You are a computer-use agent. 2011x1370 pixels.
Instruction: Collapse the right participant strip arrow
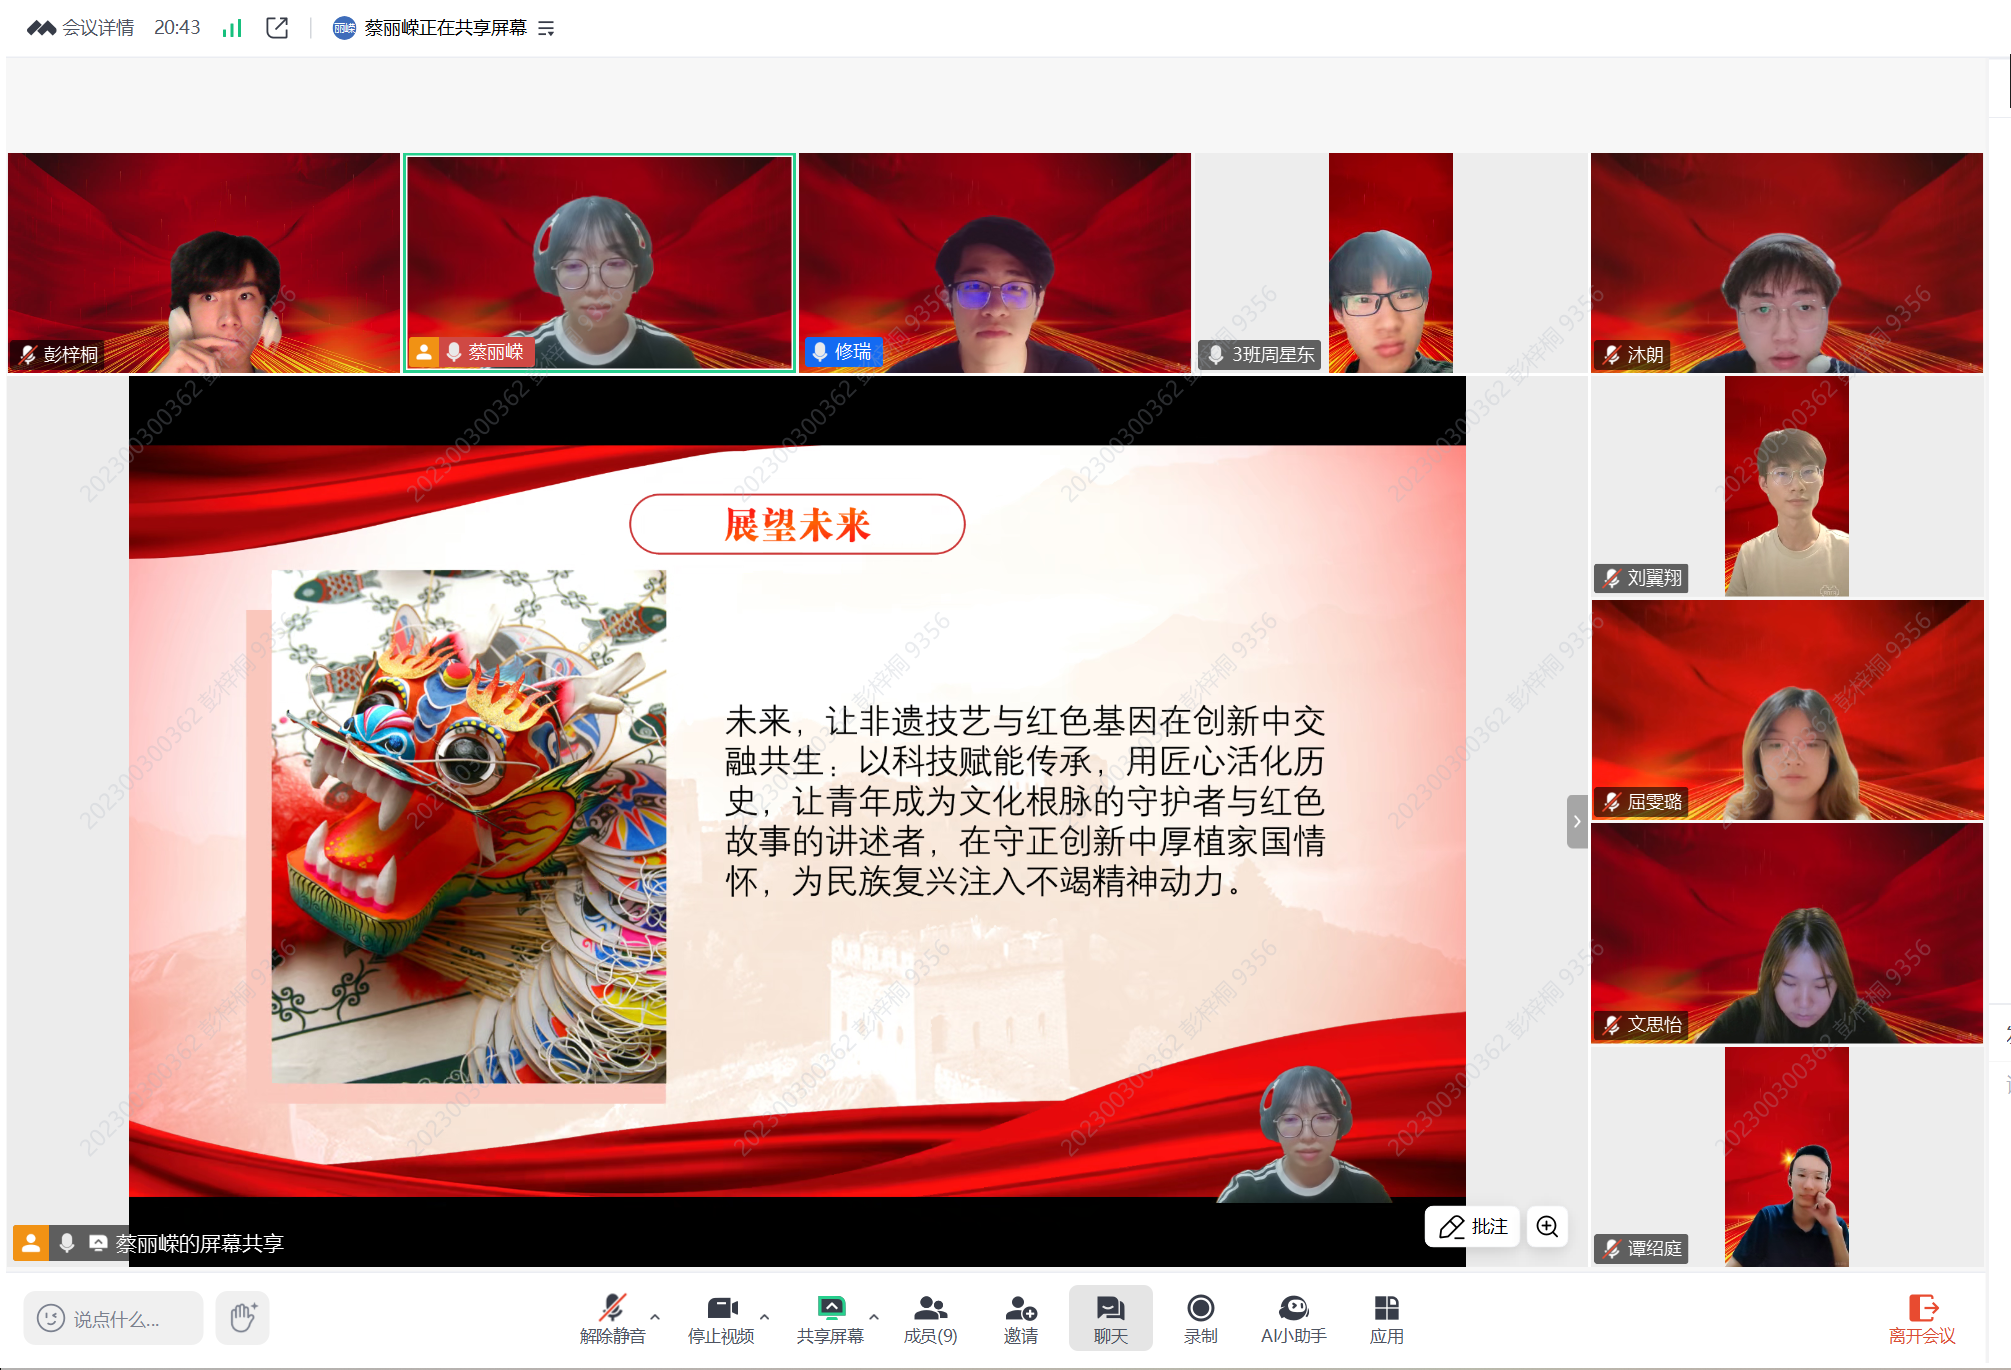coord(1577,821)
